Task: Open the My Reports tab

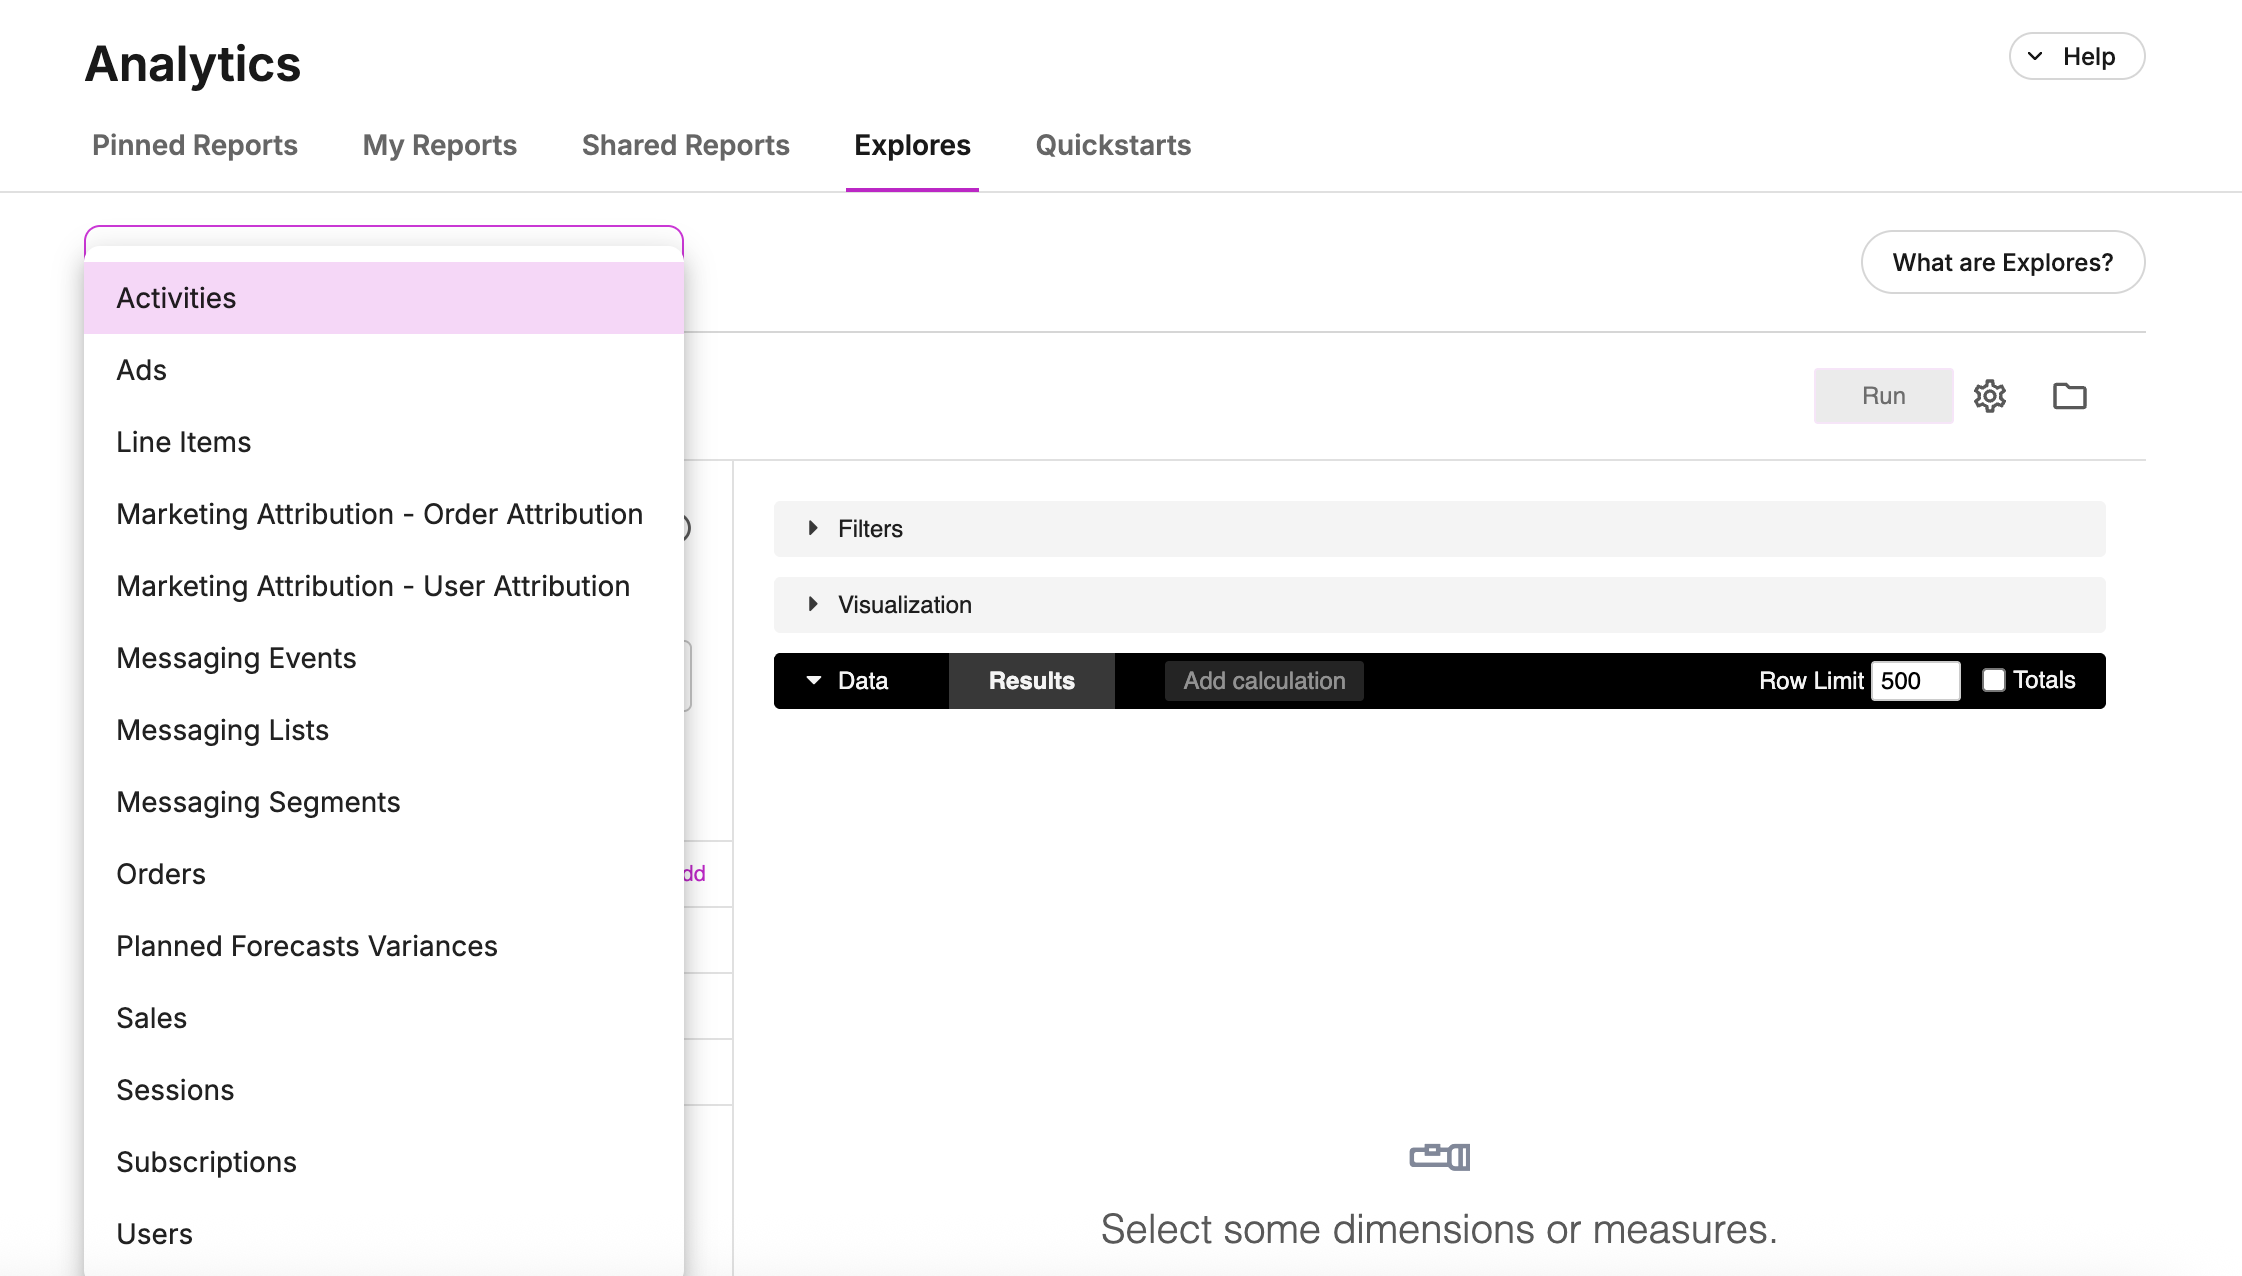Action: point(440,145)
